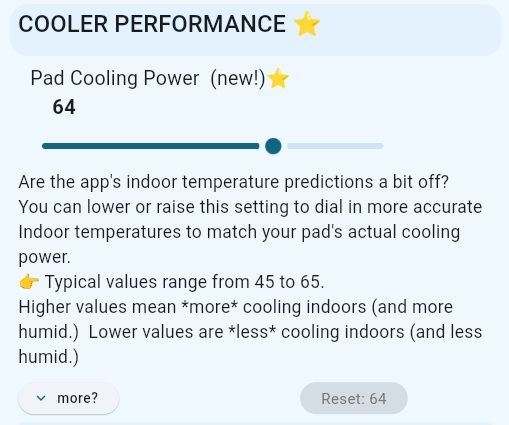Click the 'Lower values are *less* cooling' sentence
Screen dimensions: 509x425
[246, 332]
